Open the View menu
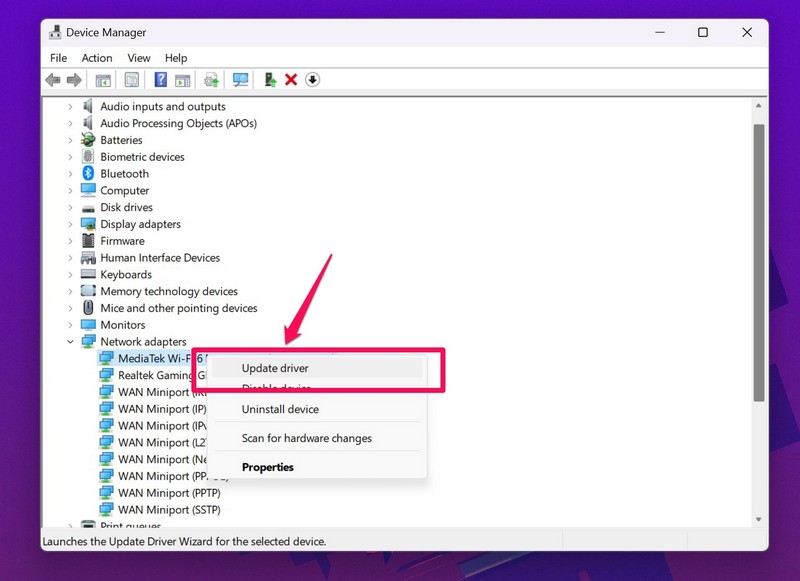800x581 pixels. (139, 58)
